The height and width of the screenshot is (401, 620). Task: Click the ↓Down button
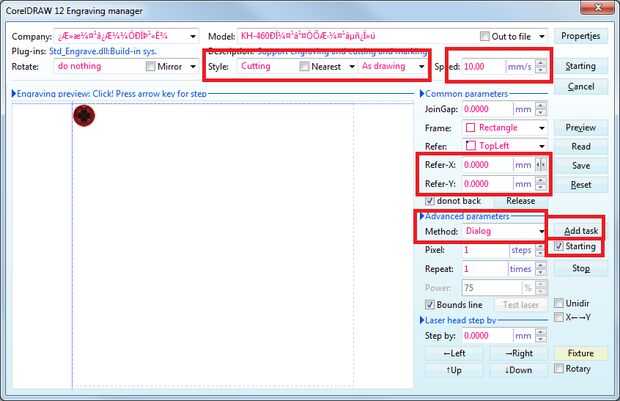tap(518, 370)
